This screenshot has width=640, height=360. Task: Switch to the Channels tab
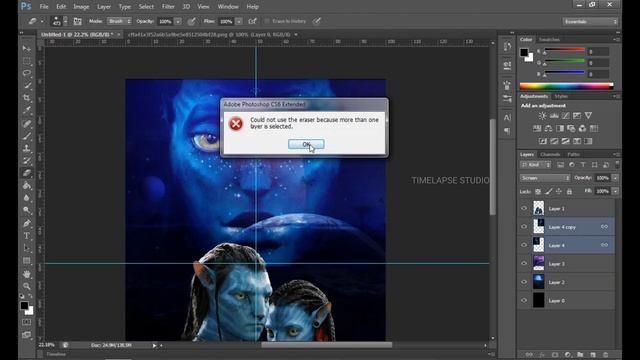click(x=550, y=154)
